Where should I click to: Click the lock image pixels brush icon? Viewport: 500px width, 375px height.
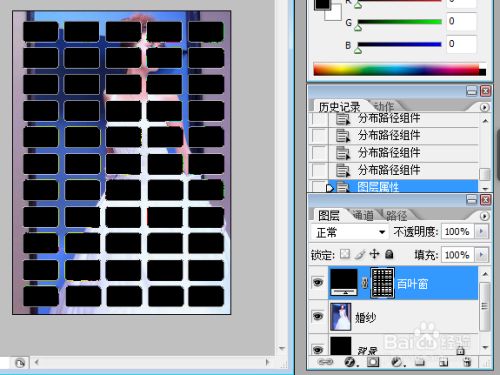click(360, 254)
